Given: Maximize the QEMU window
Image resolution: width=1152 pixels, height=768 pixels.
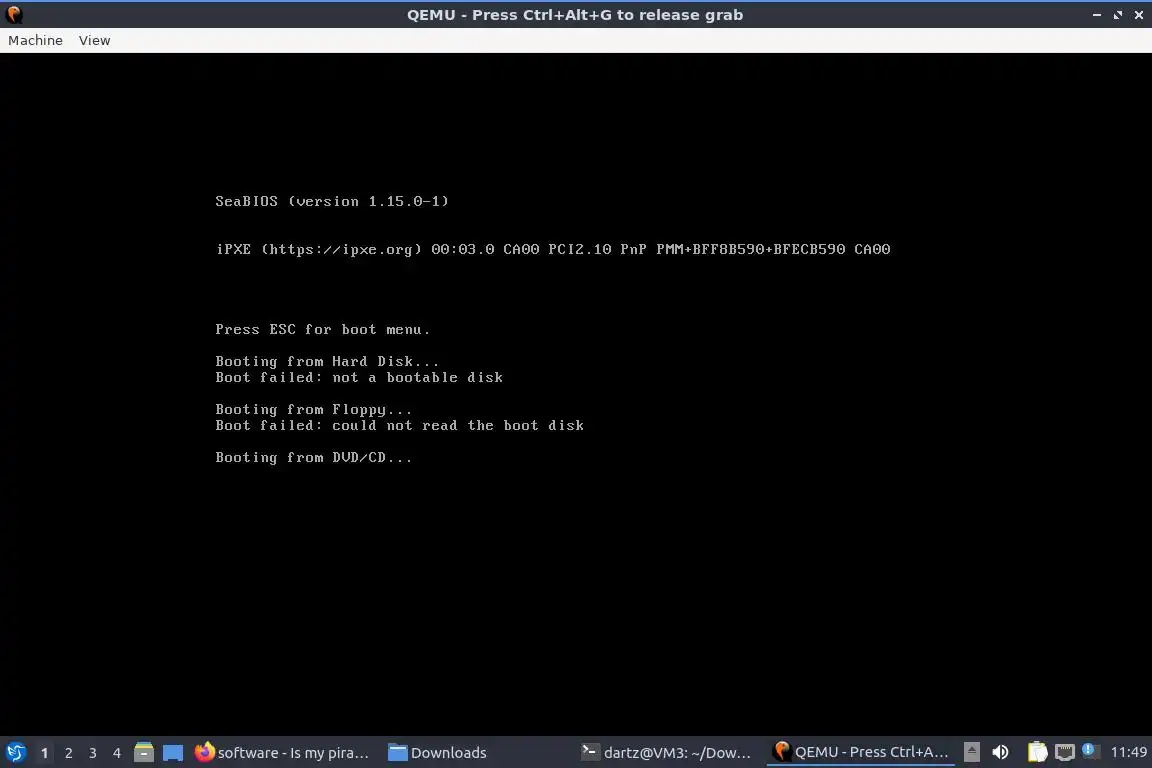Looking at the screenshot, I should pyautogui.click(x=1118, y=15).
